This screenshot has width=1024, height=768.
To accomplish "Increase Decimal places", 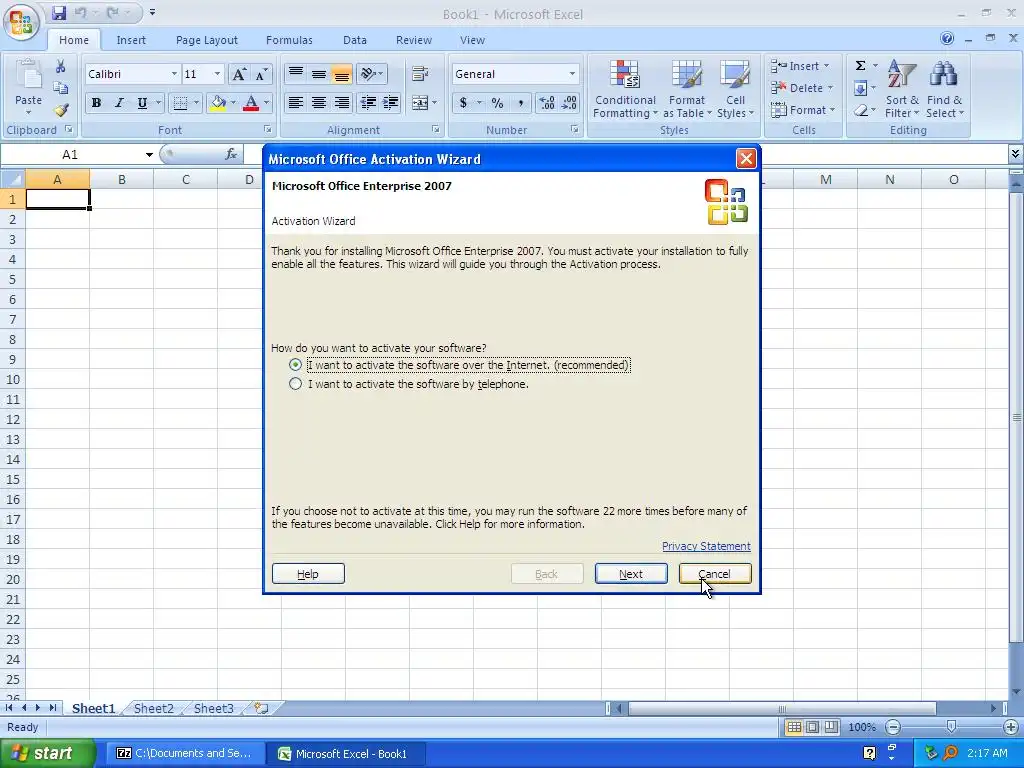I will tap(547, 103).
